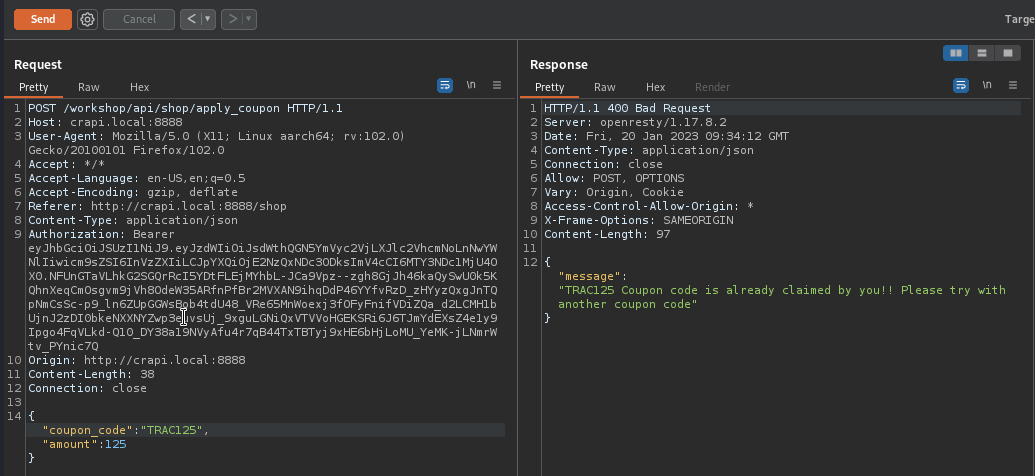Expand the forward history dropdown arrow
Viewport: 1035px width, 476px height.
pyautogui.click(x=248, y=19)
